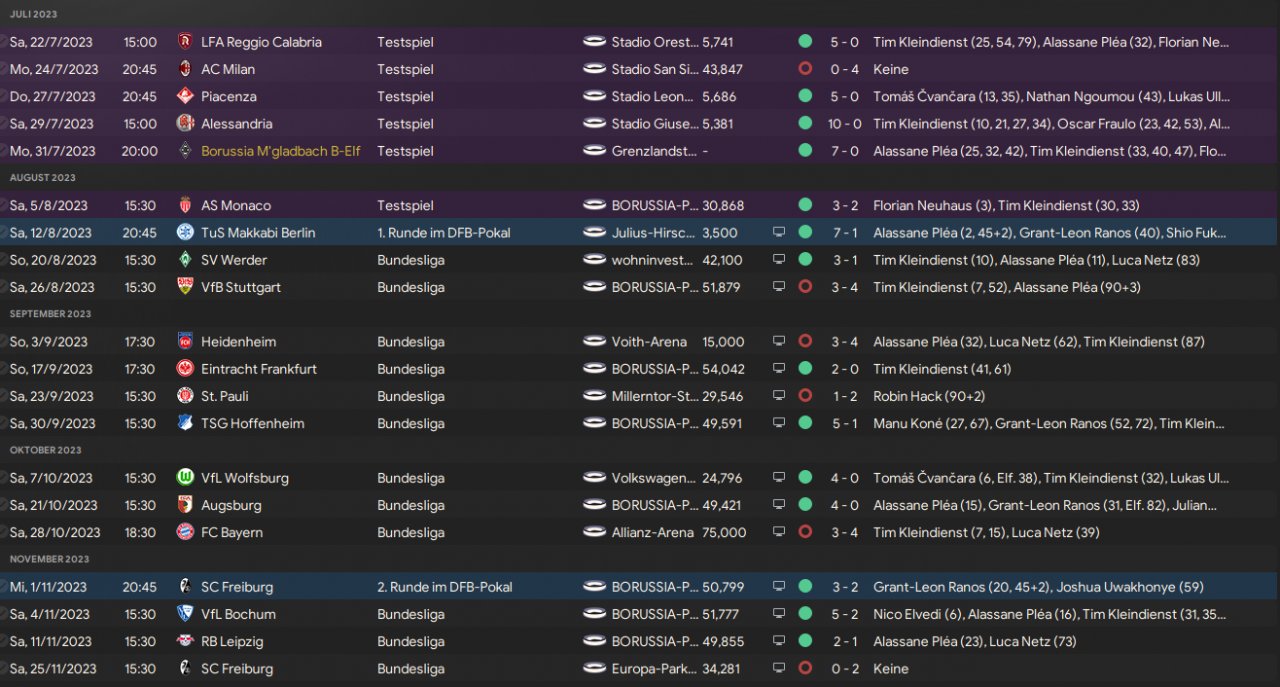Screen dimensions: 1280x687
Task: Open the Eintracht Frankfurt team link
Action: tap(259, 369)
